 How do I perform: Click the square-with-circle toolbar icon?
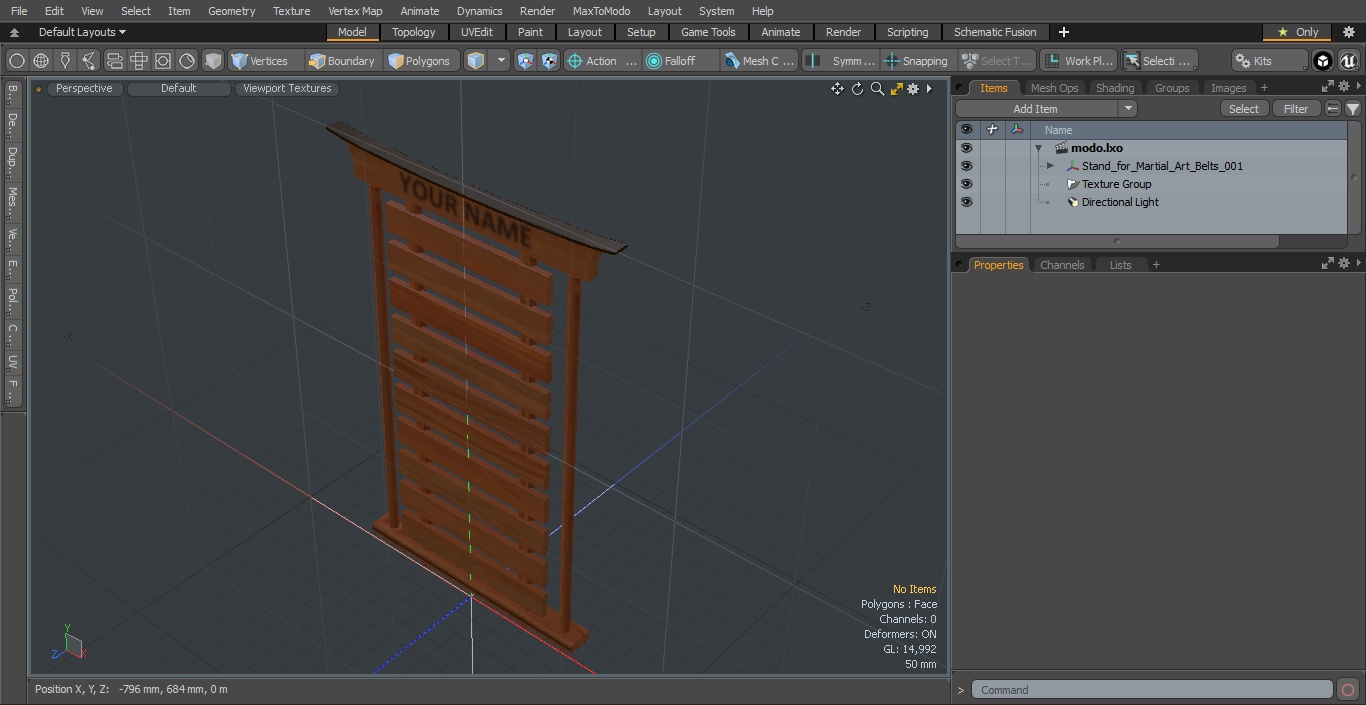pyautogui.click(x=163, y=61)
